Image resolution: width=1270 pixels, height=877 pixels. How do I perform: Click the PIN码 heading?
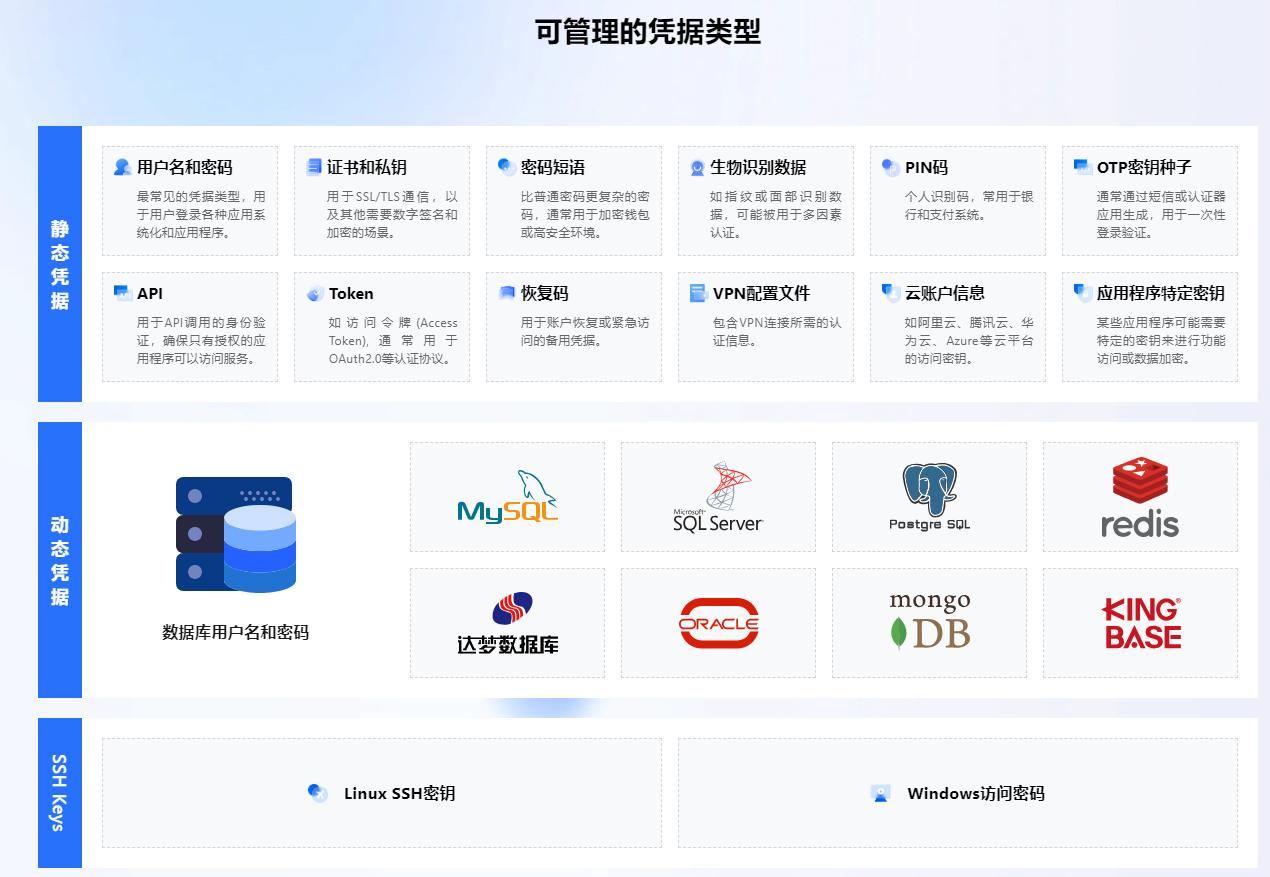(x=926, y=167)
